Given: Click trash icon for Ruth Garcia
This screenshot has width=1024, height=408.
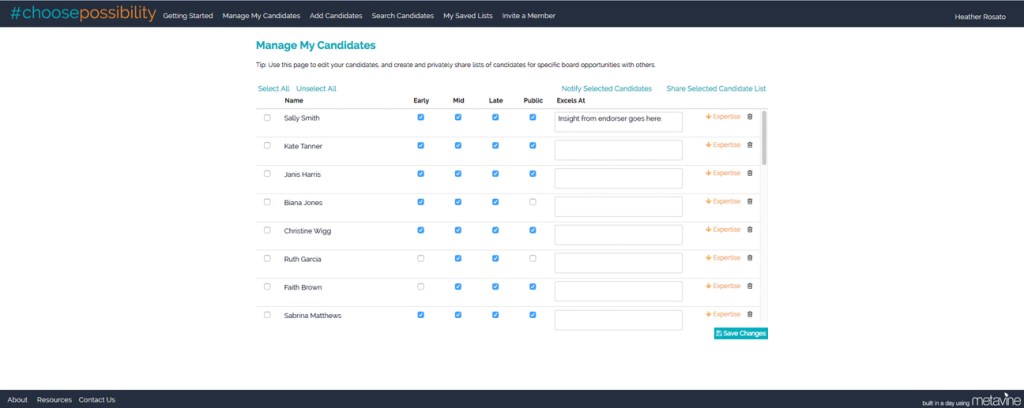Looking at the screenshot, I should click(x=750, y=258).
